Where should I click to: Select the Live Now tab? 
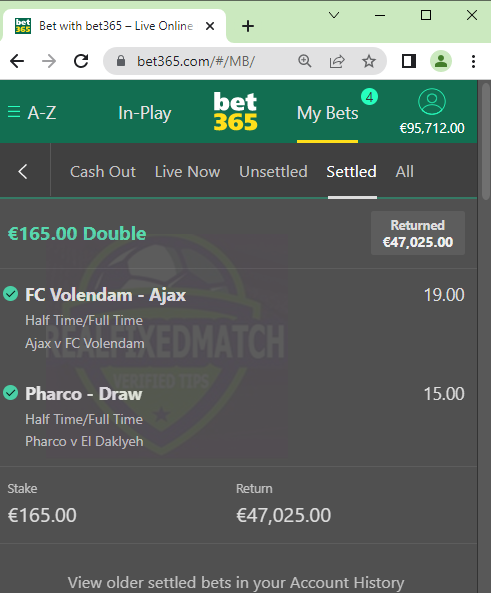[187, 172]
